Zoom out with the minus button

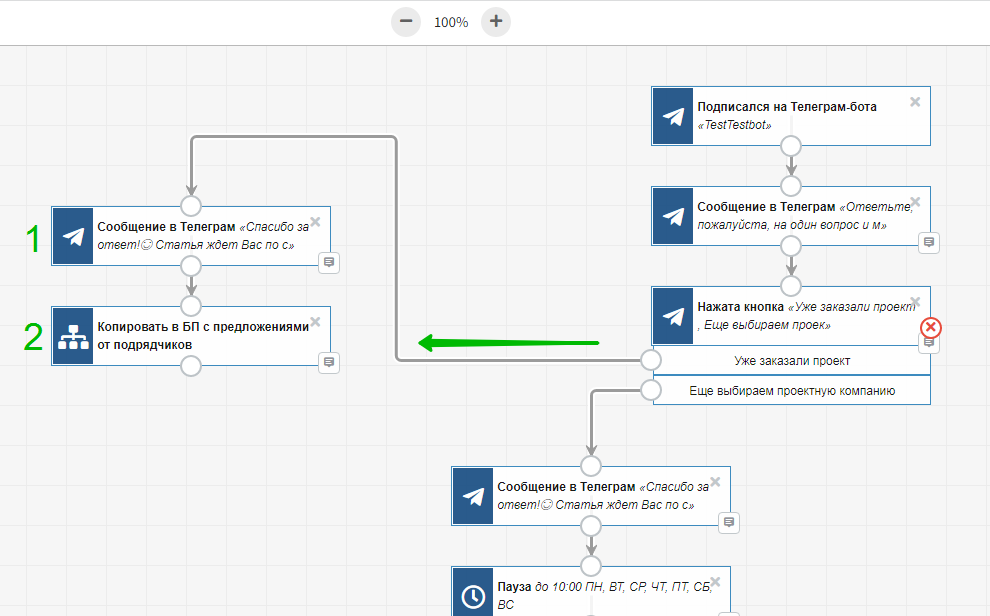click(406, 21)
